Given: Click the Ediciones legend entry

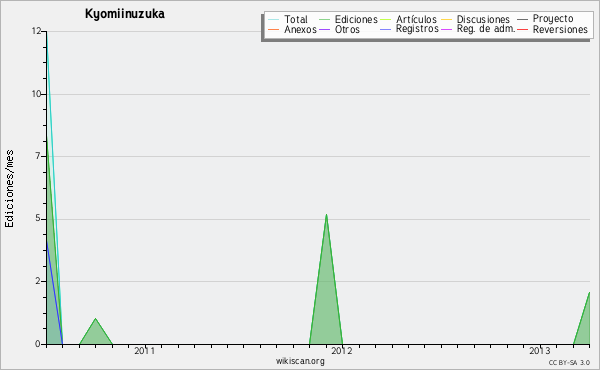Looking at the screenshot, I should [x=356, y=19].
